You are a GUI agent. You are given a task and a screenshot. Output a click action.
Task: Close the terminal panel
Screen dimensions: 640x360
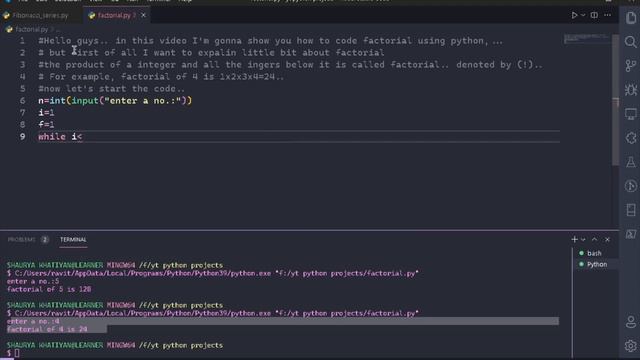click(607, 240)
